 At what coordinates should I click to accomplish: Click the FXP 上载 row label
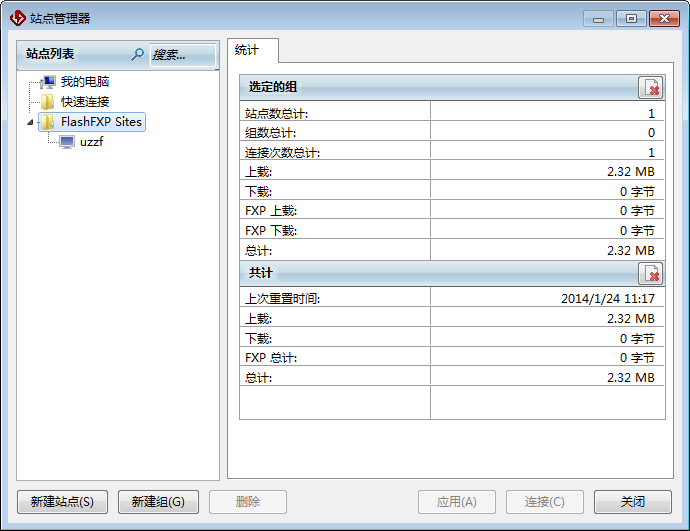pos(271,211)
